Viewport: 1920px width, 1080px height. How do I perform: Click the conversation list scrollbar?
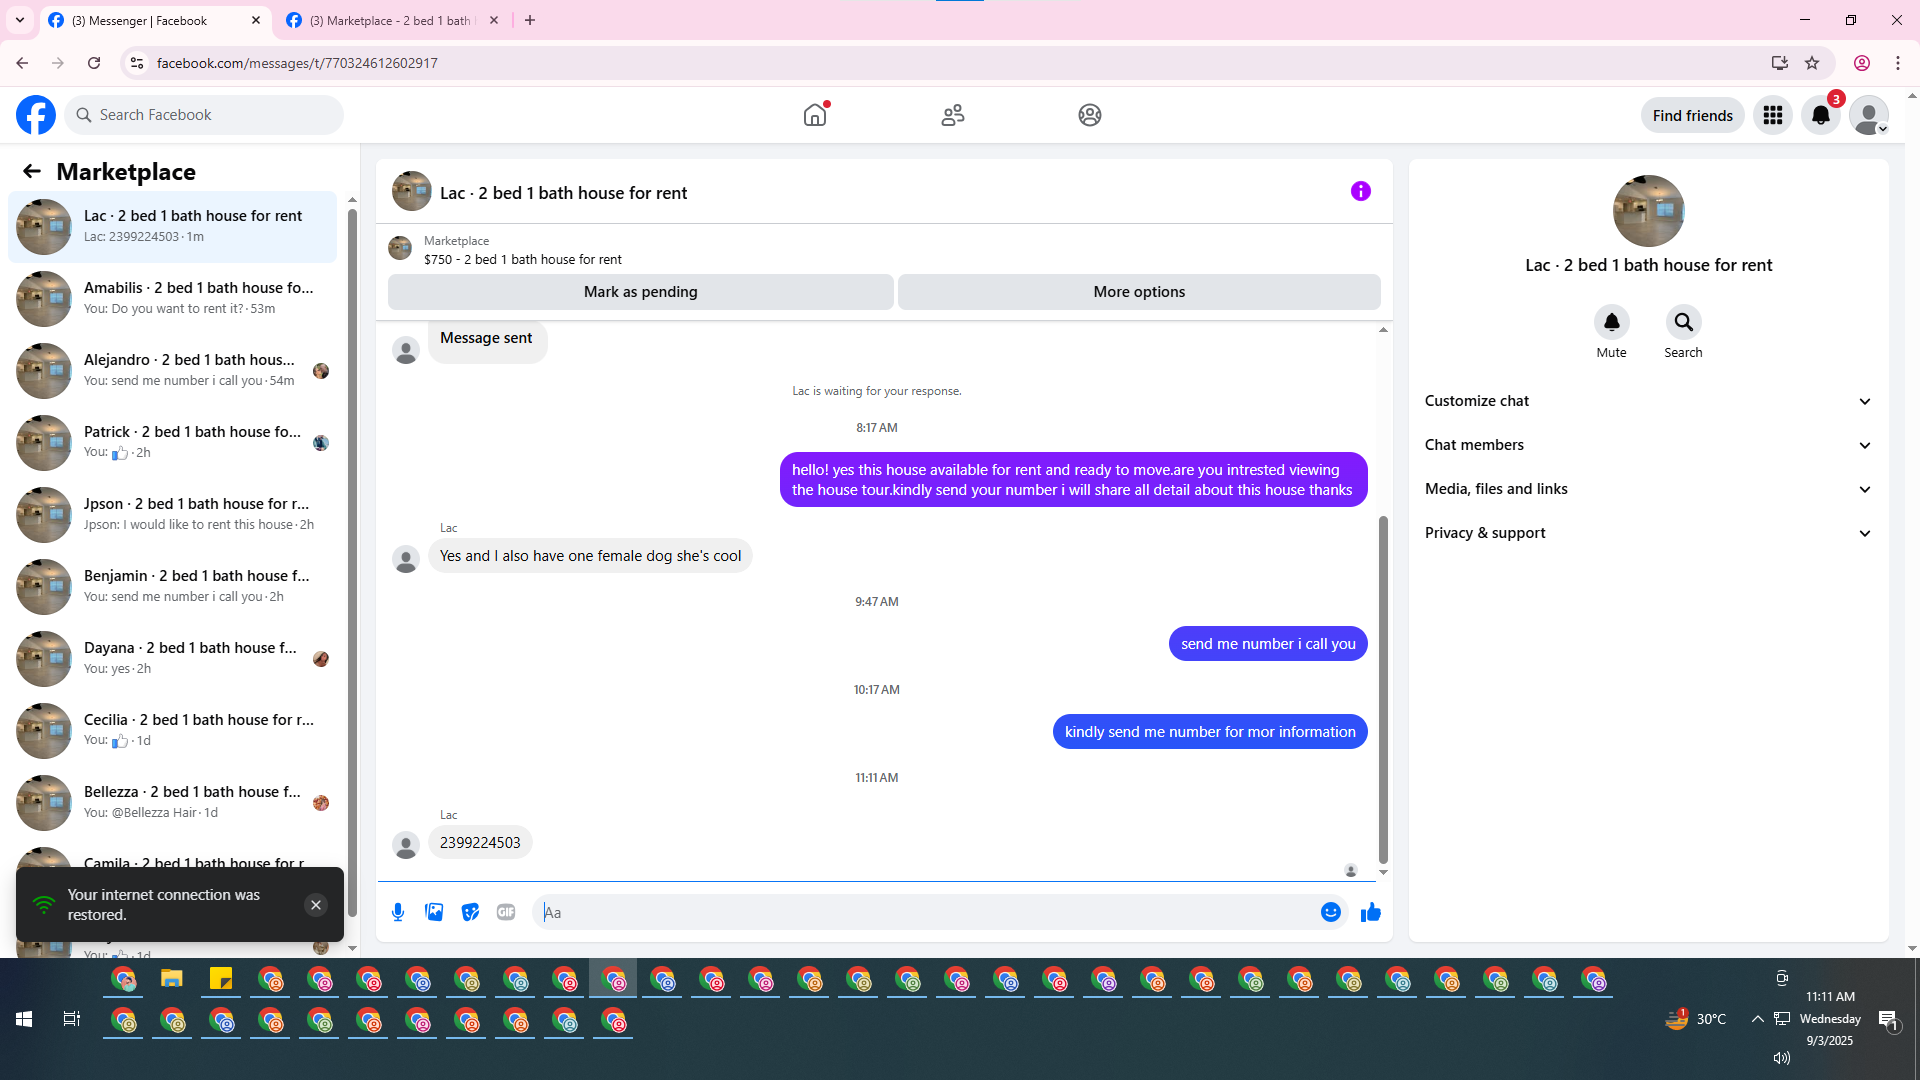click(x=352, y=560)
